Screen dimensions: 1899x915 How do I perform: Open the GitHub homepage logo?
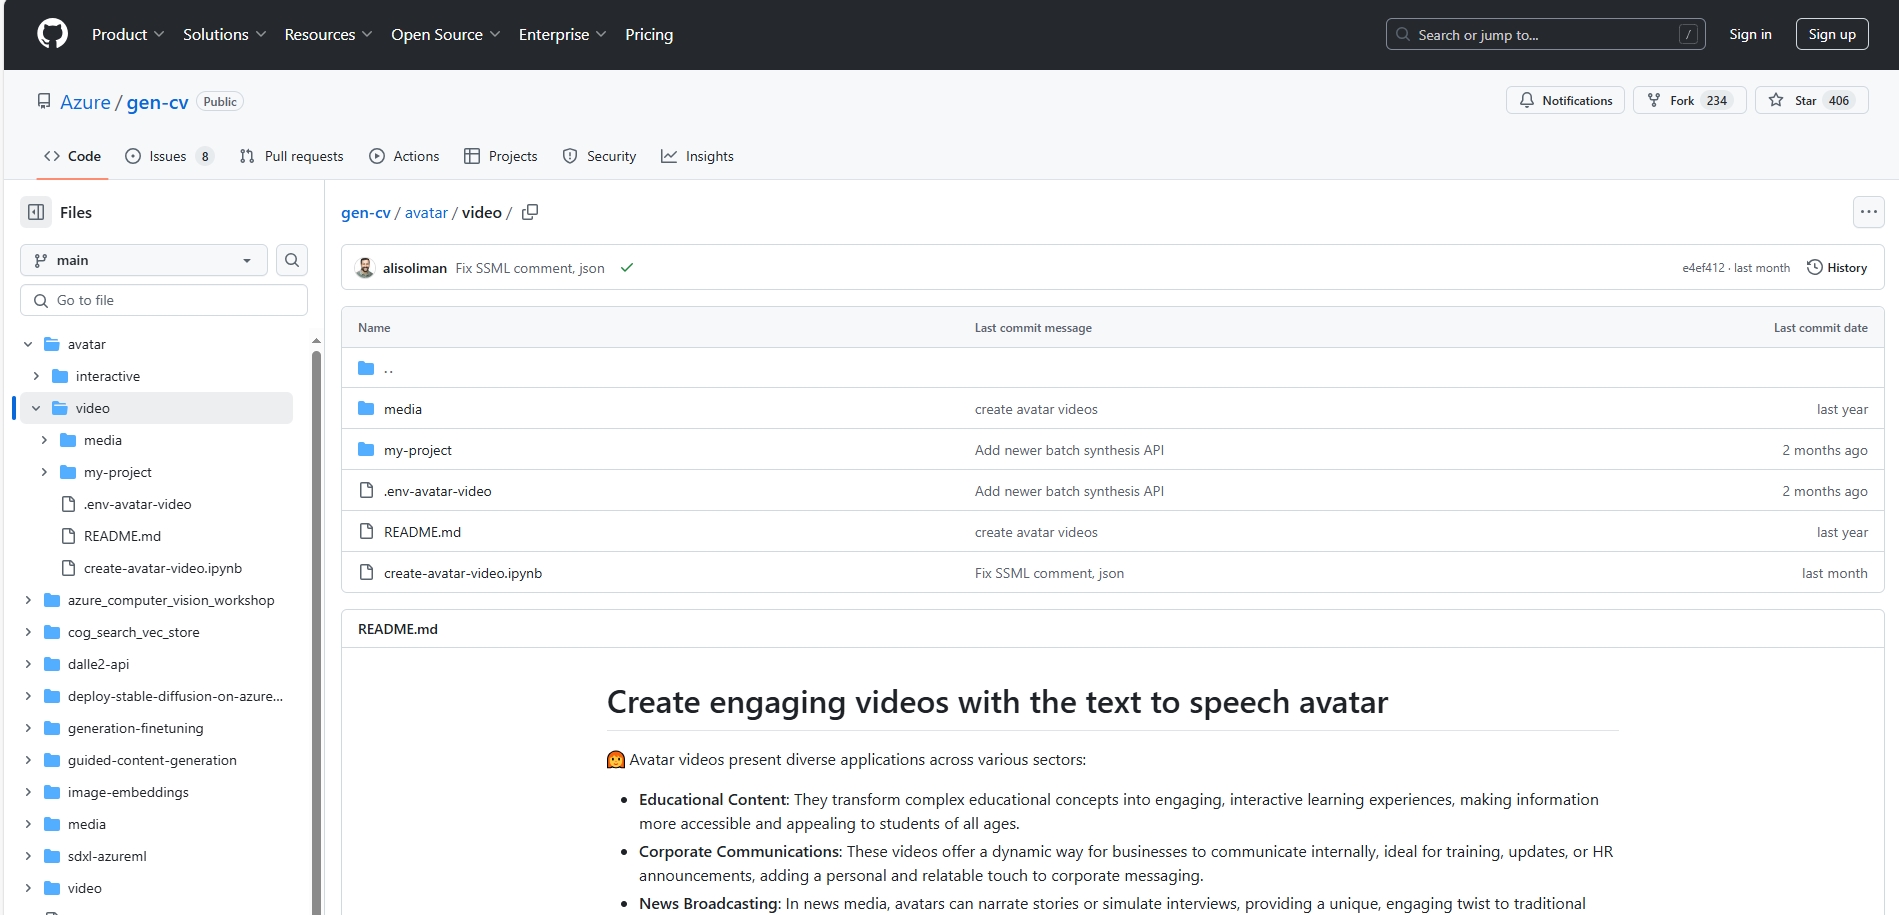pyautogui.click(x=52, y=34)
